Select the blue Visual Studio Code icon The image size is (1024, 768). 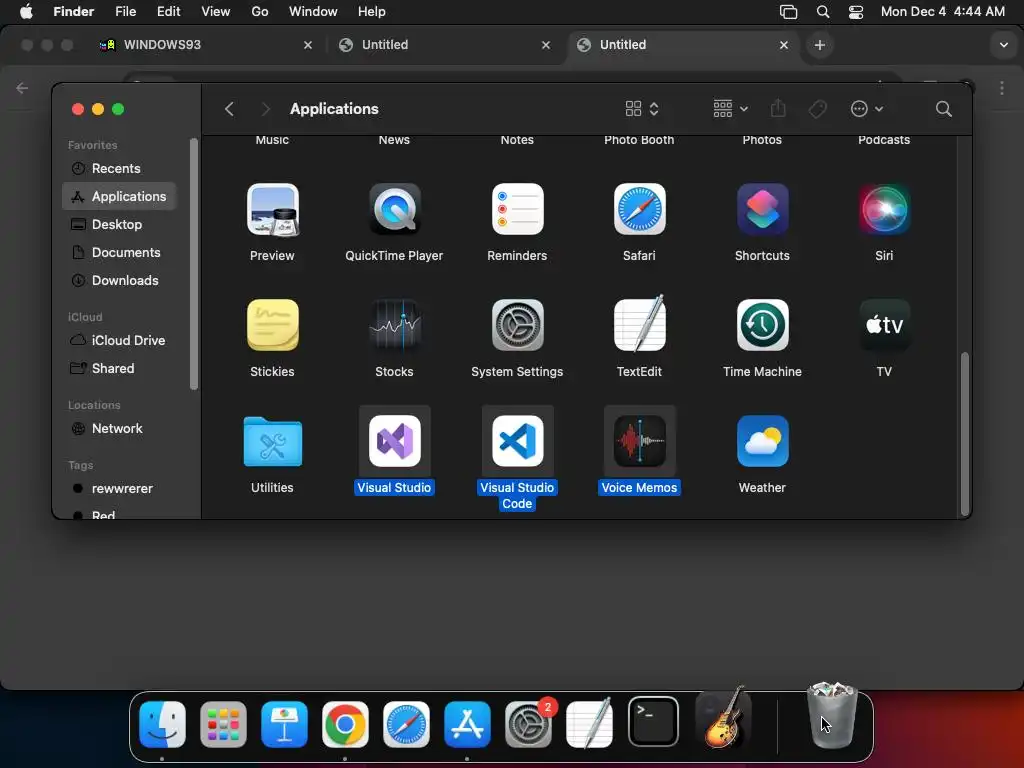[x=517, y=441]
